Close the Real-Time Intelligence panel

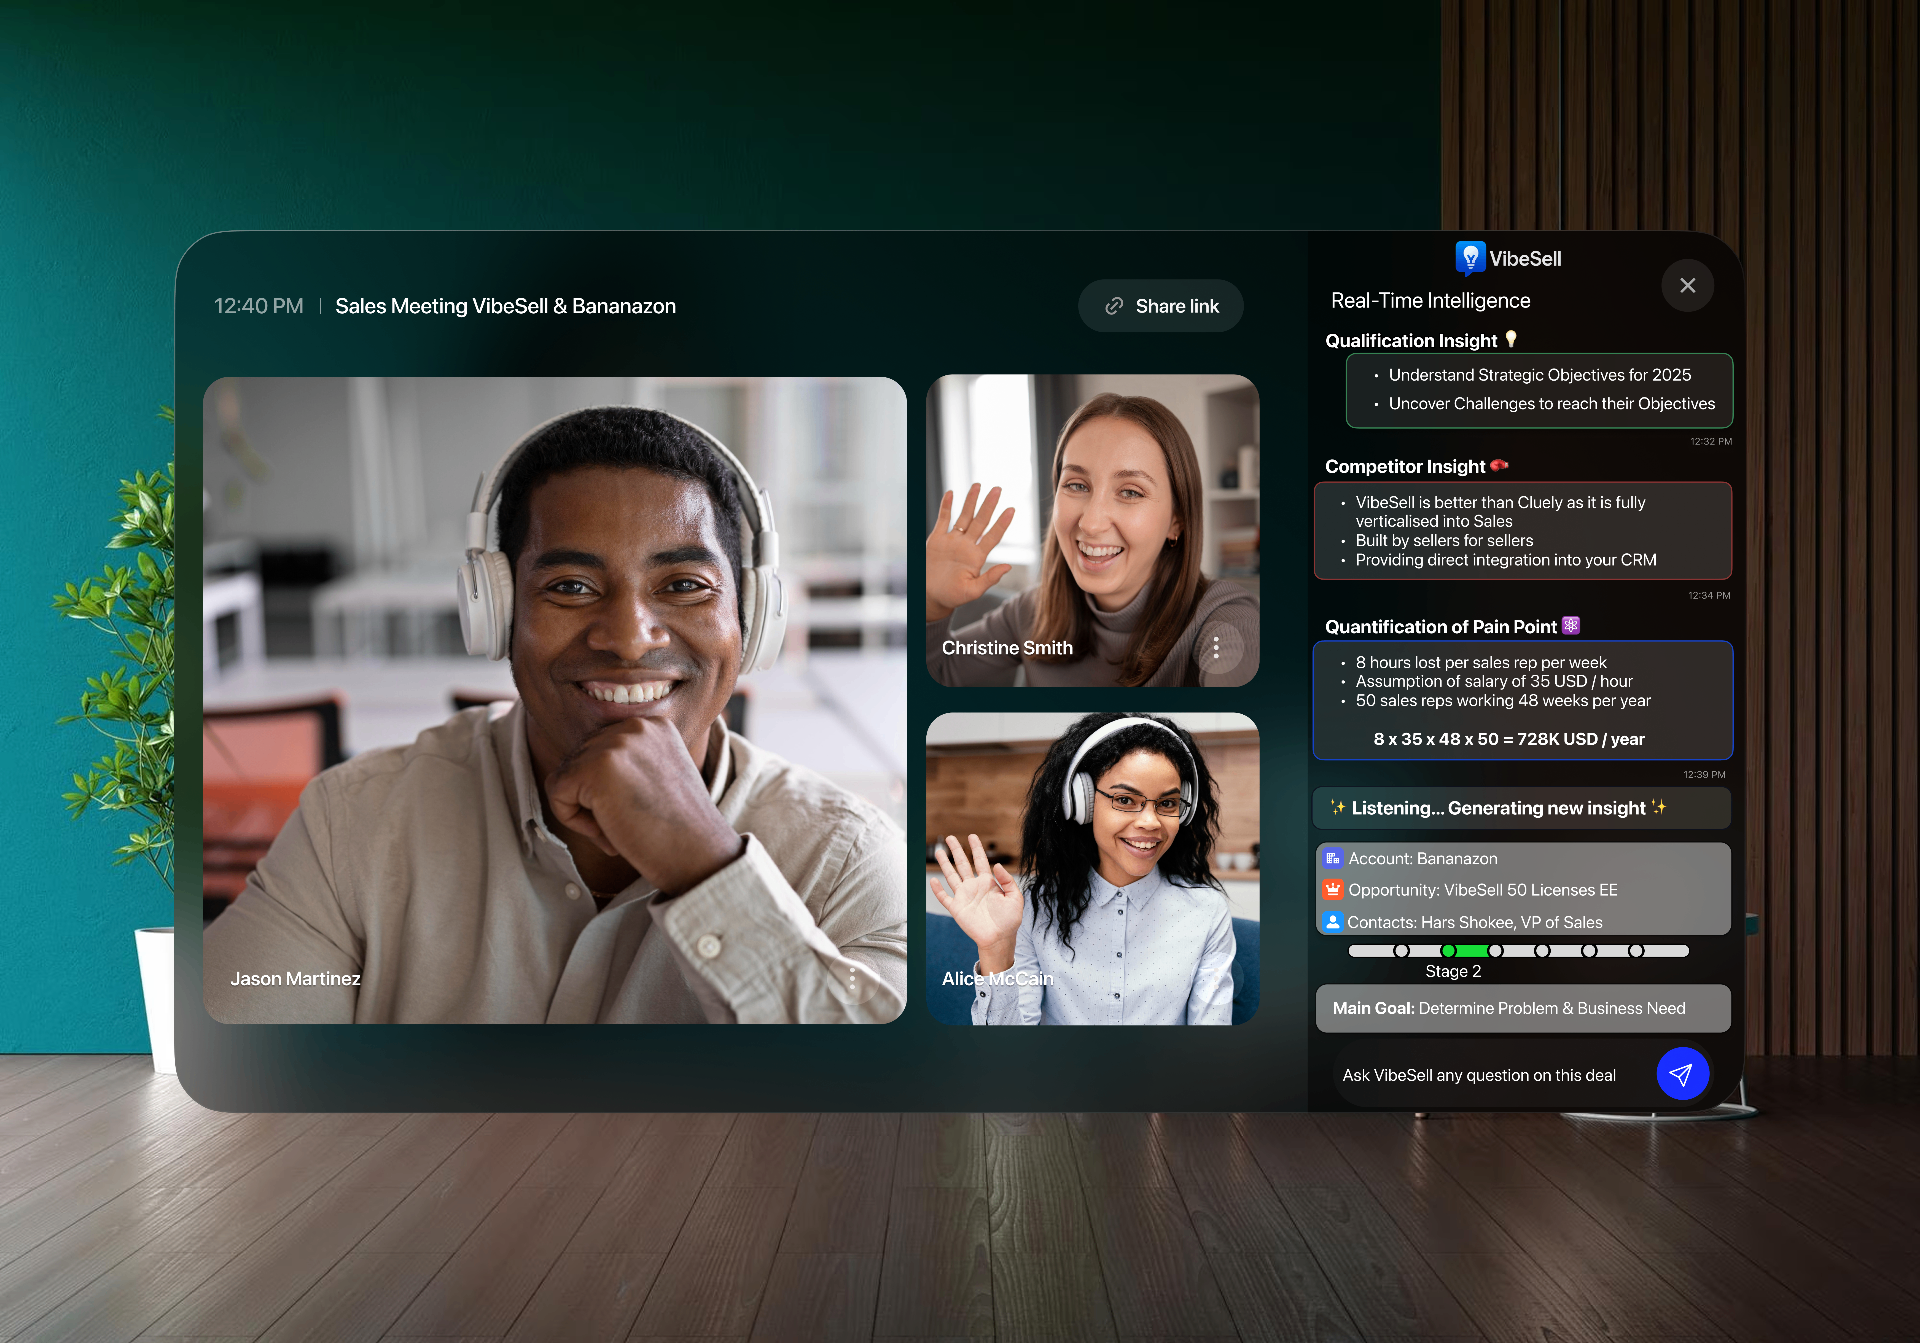pyautogui.click(x=1687, y=286)
